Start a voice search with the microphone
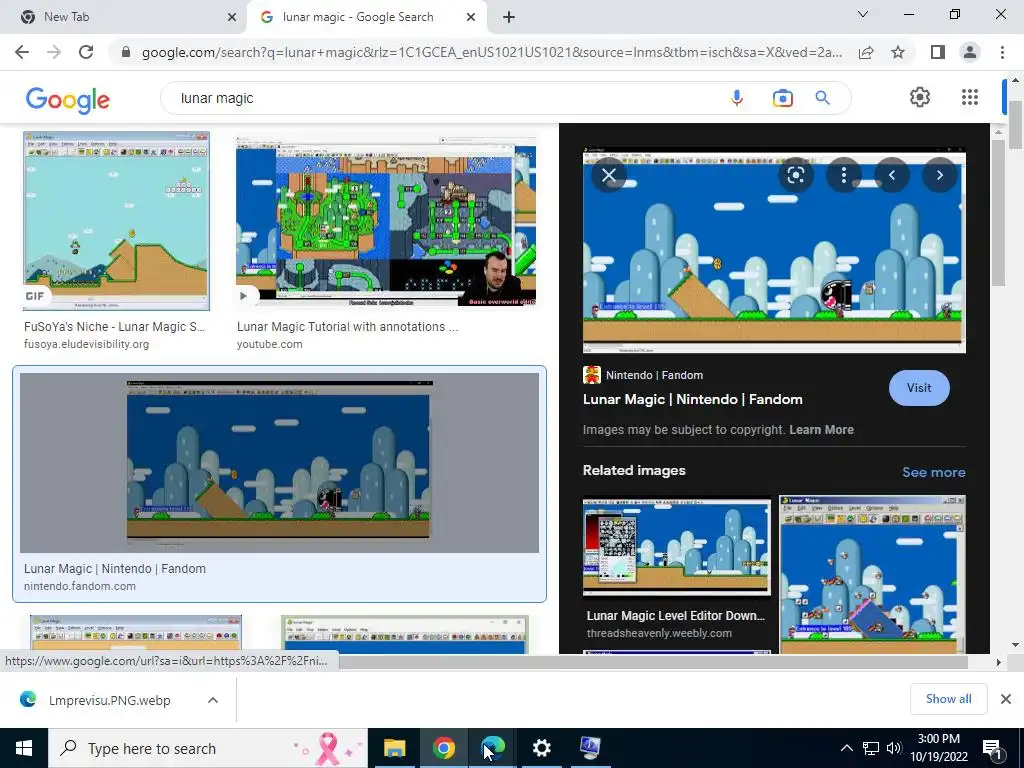This screenshot has height=768, width=1024. 737,98
